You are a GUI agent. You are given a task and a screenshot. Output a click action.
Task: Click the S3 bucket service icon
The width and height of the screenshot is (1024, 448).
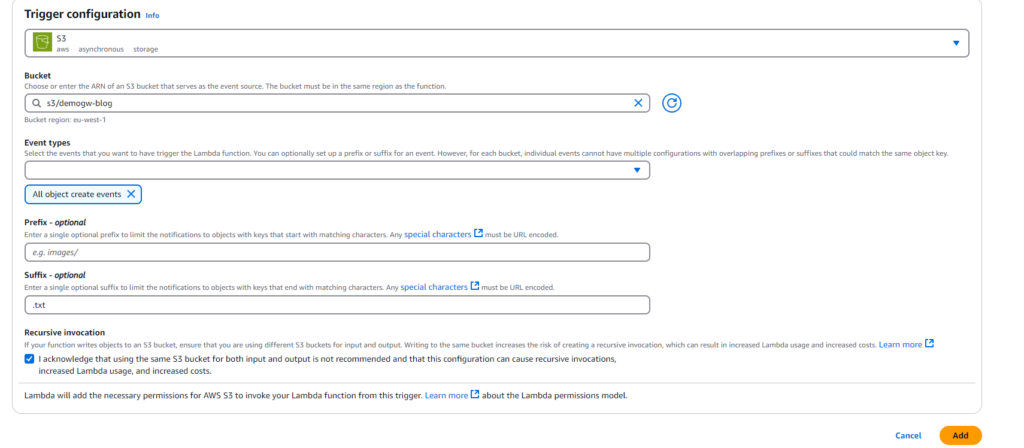click(x=42, y=42)
